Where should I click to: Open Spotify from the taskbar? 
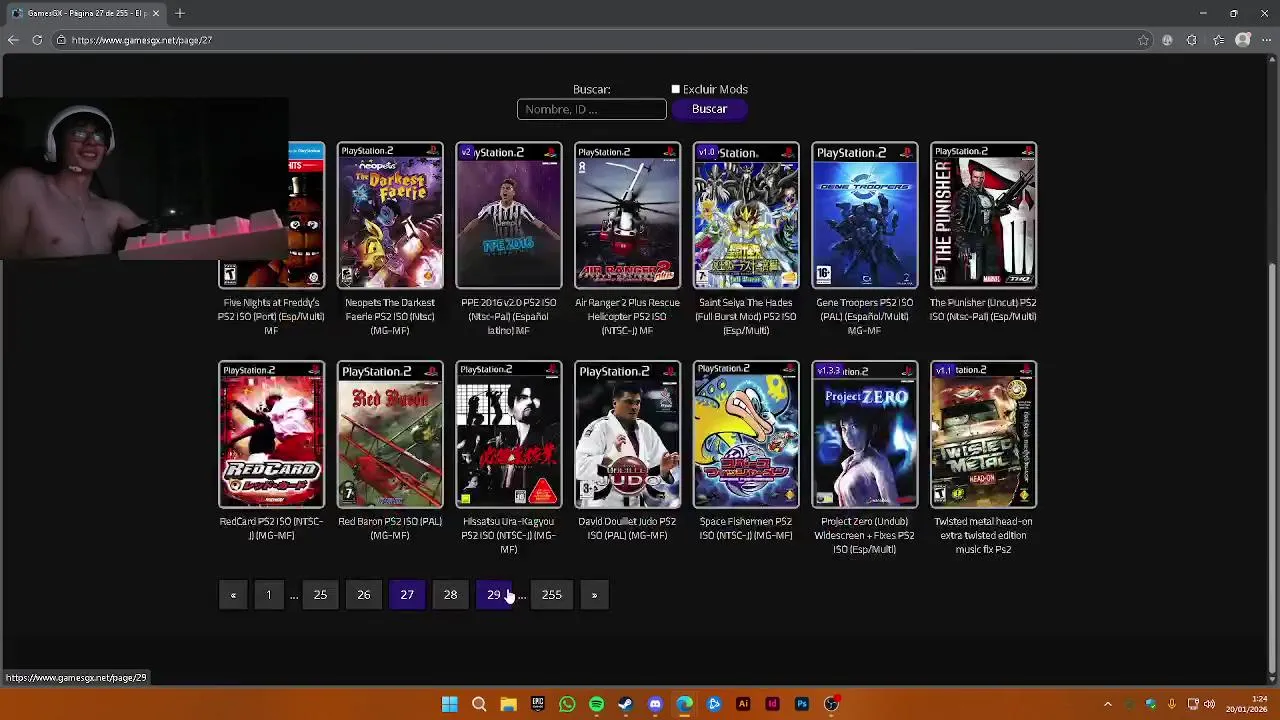[596, 704]
